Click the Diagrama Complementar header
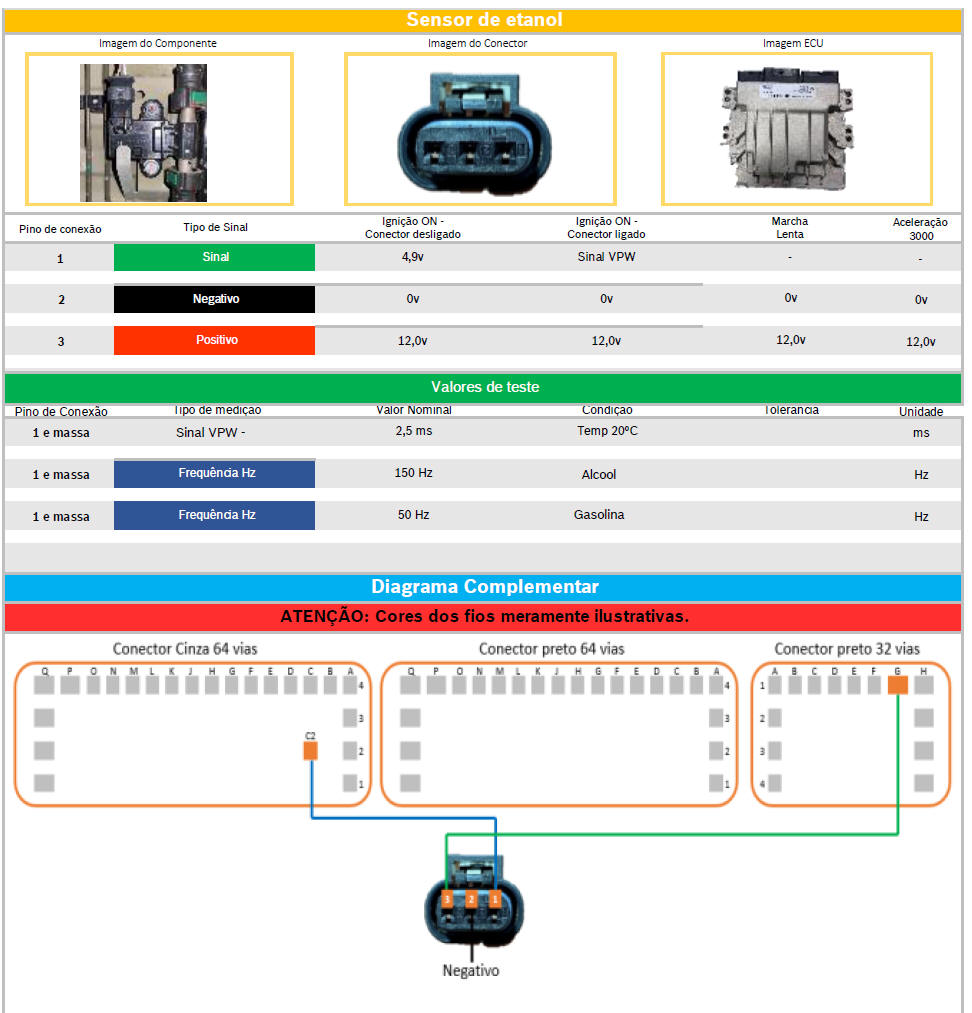This screenshot has width=972, height=1013. point(484,587)
